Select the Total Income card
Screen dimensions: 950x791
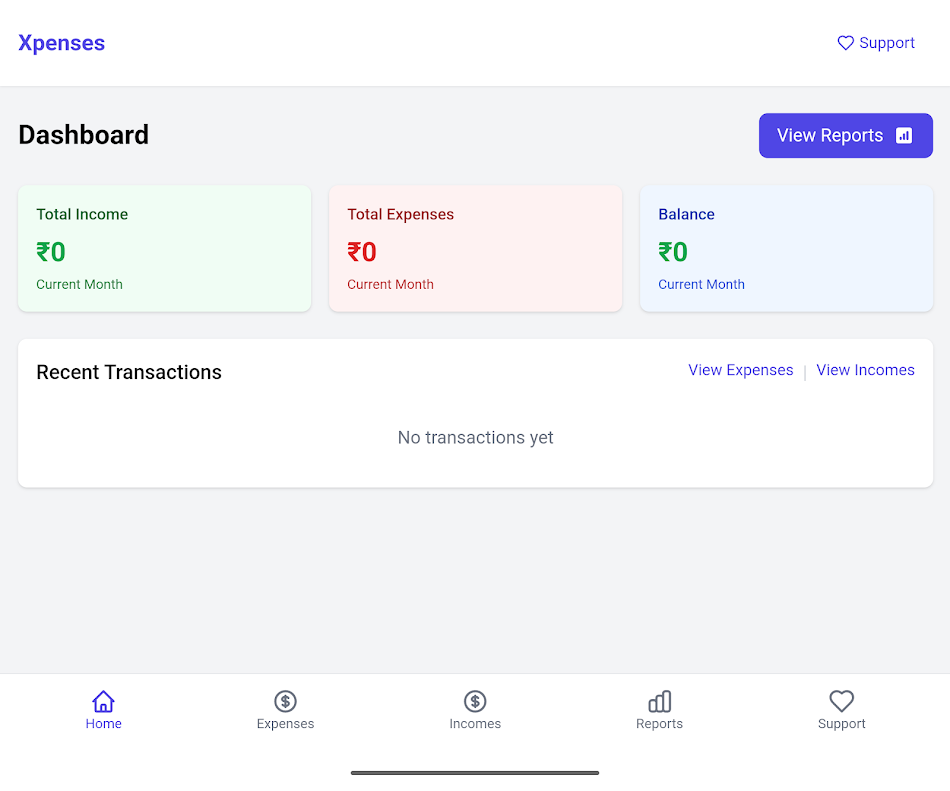[164, 248]
